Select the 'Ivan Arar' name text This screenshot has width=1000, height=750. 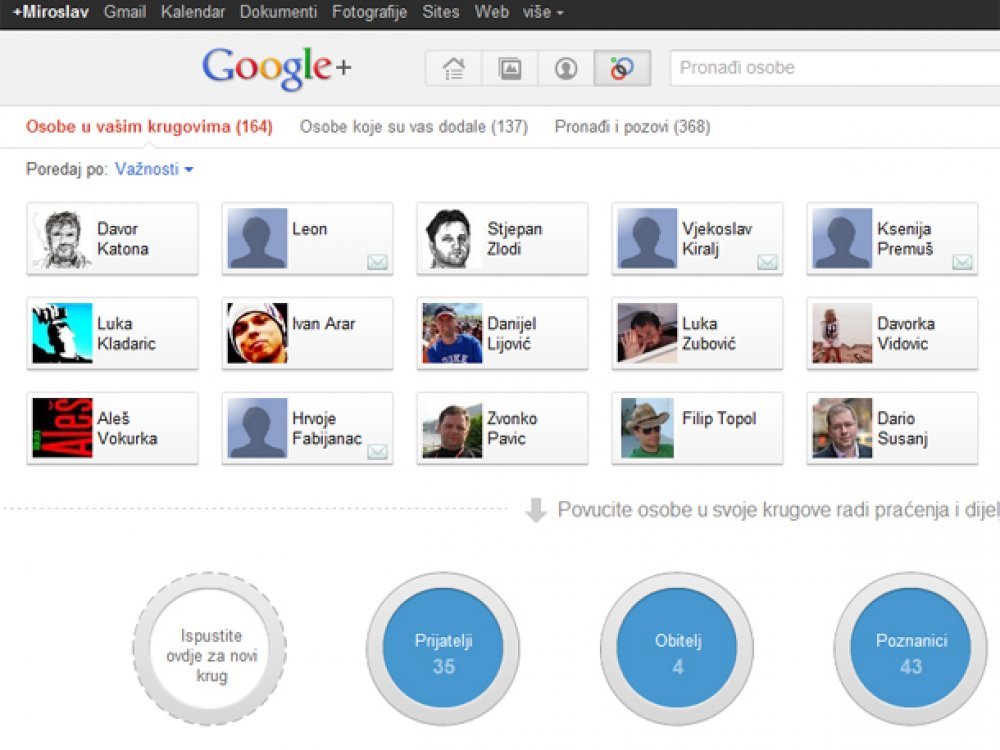(323, 324)
